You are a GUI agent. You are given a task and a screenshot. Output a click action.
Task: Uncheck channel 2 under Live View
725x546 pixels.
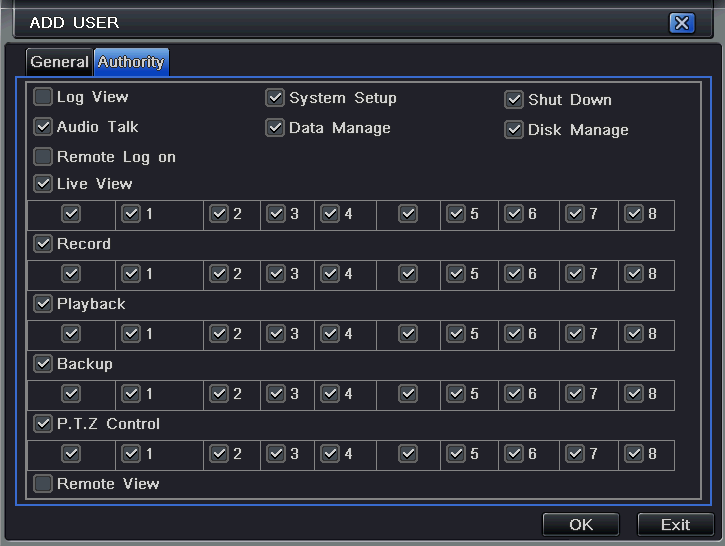(x=219, y=214)
